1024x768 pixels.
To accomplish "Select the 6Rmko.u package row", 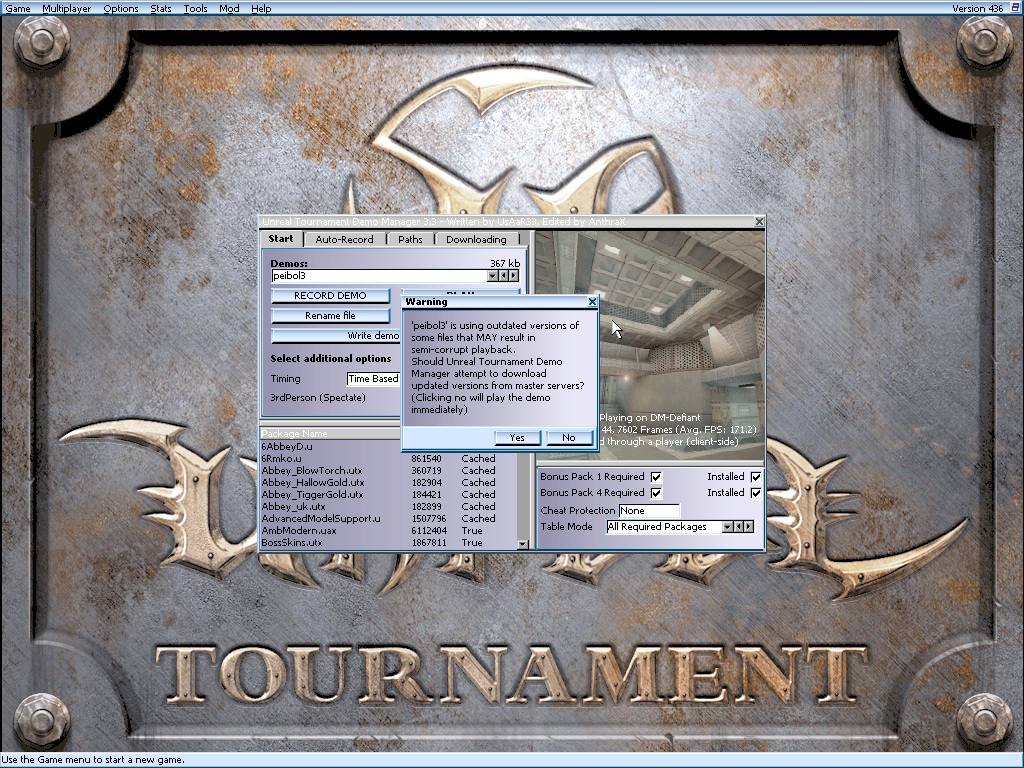I will (x=389, y=459).
